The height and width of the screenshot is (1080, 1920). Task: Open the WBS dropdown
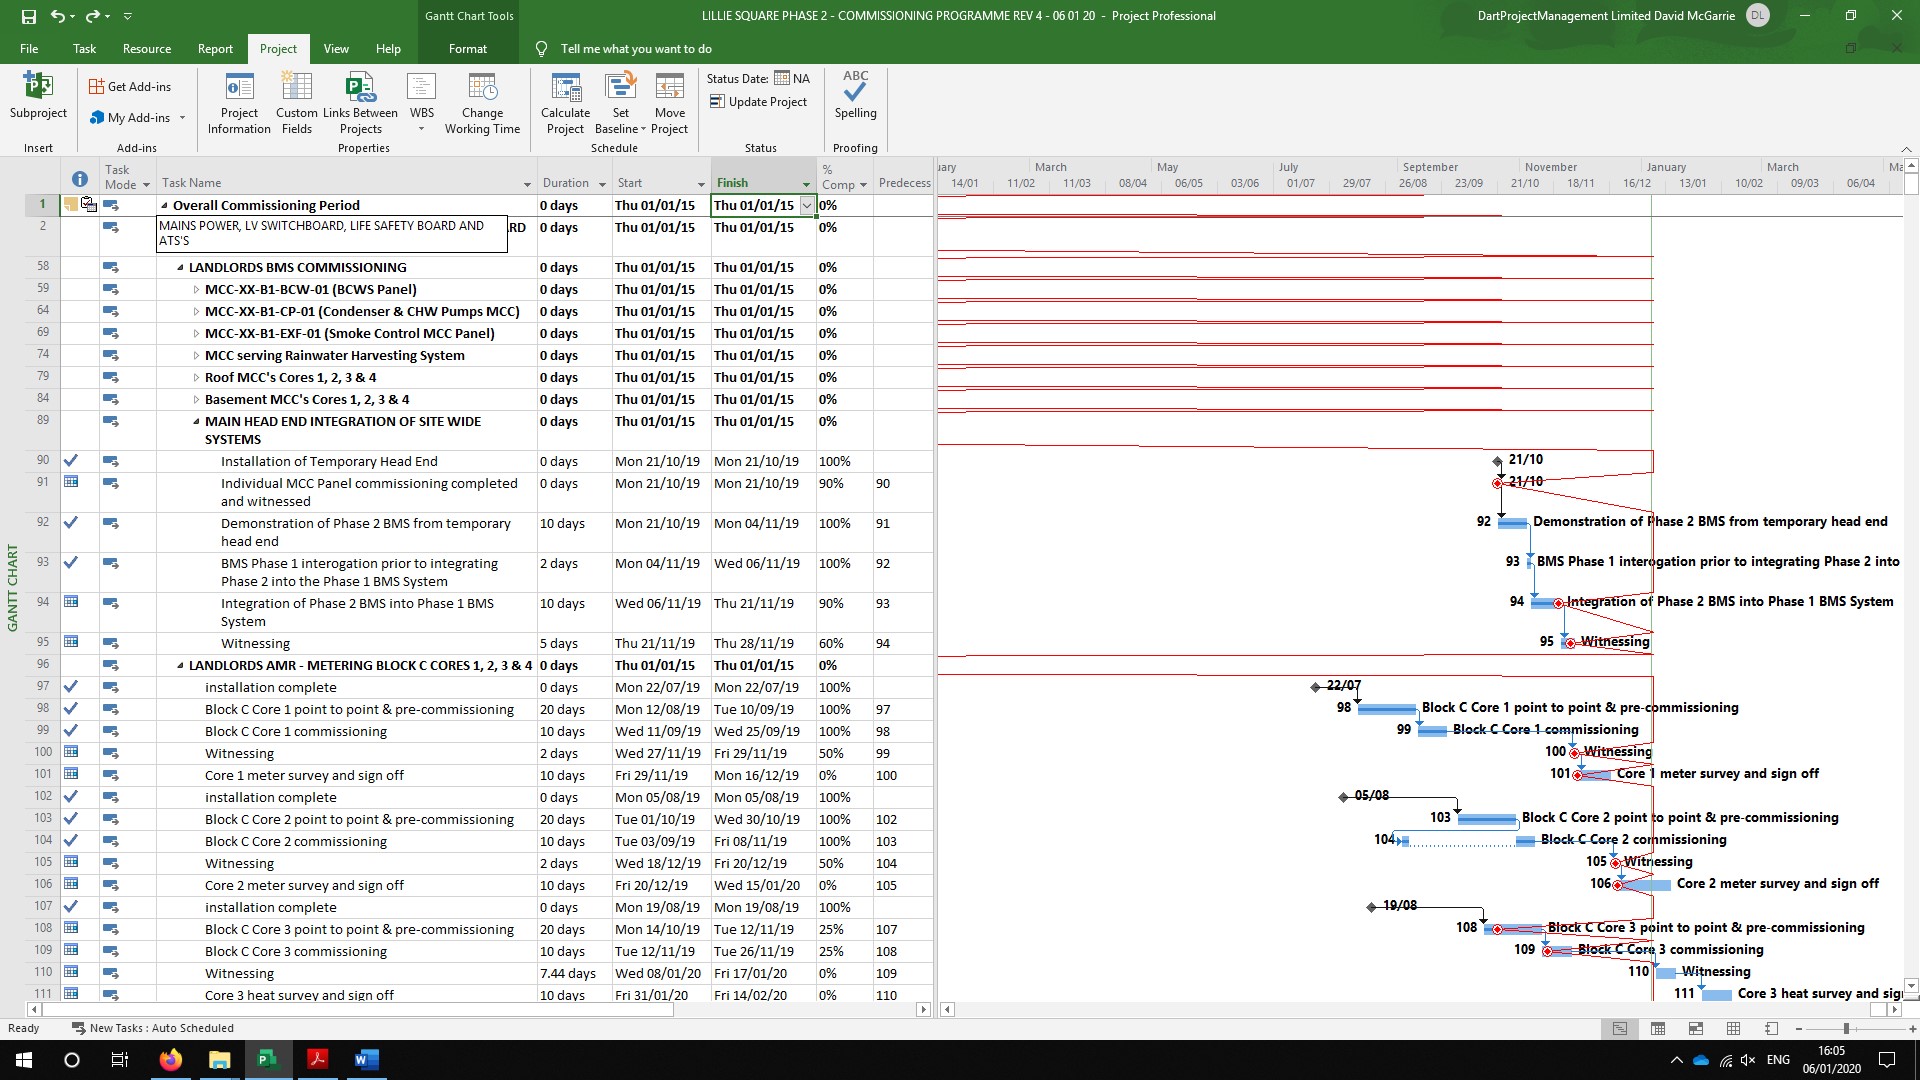click(421, 128)
